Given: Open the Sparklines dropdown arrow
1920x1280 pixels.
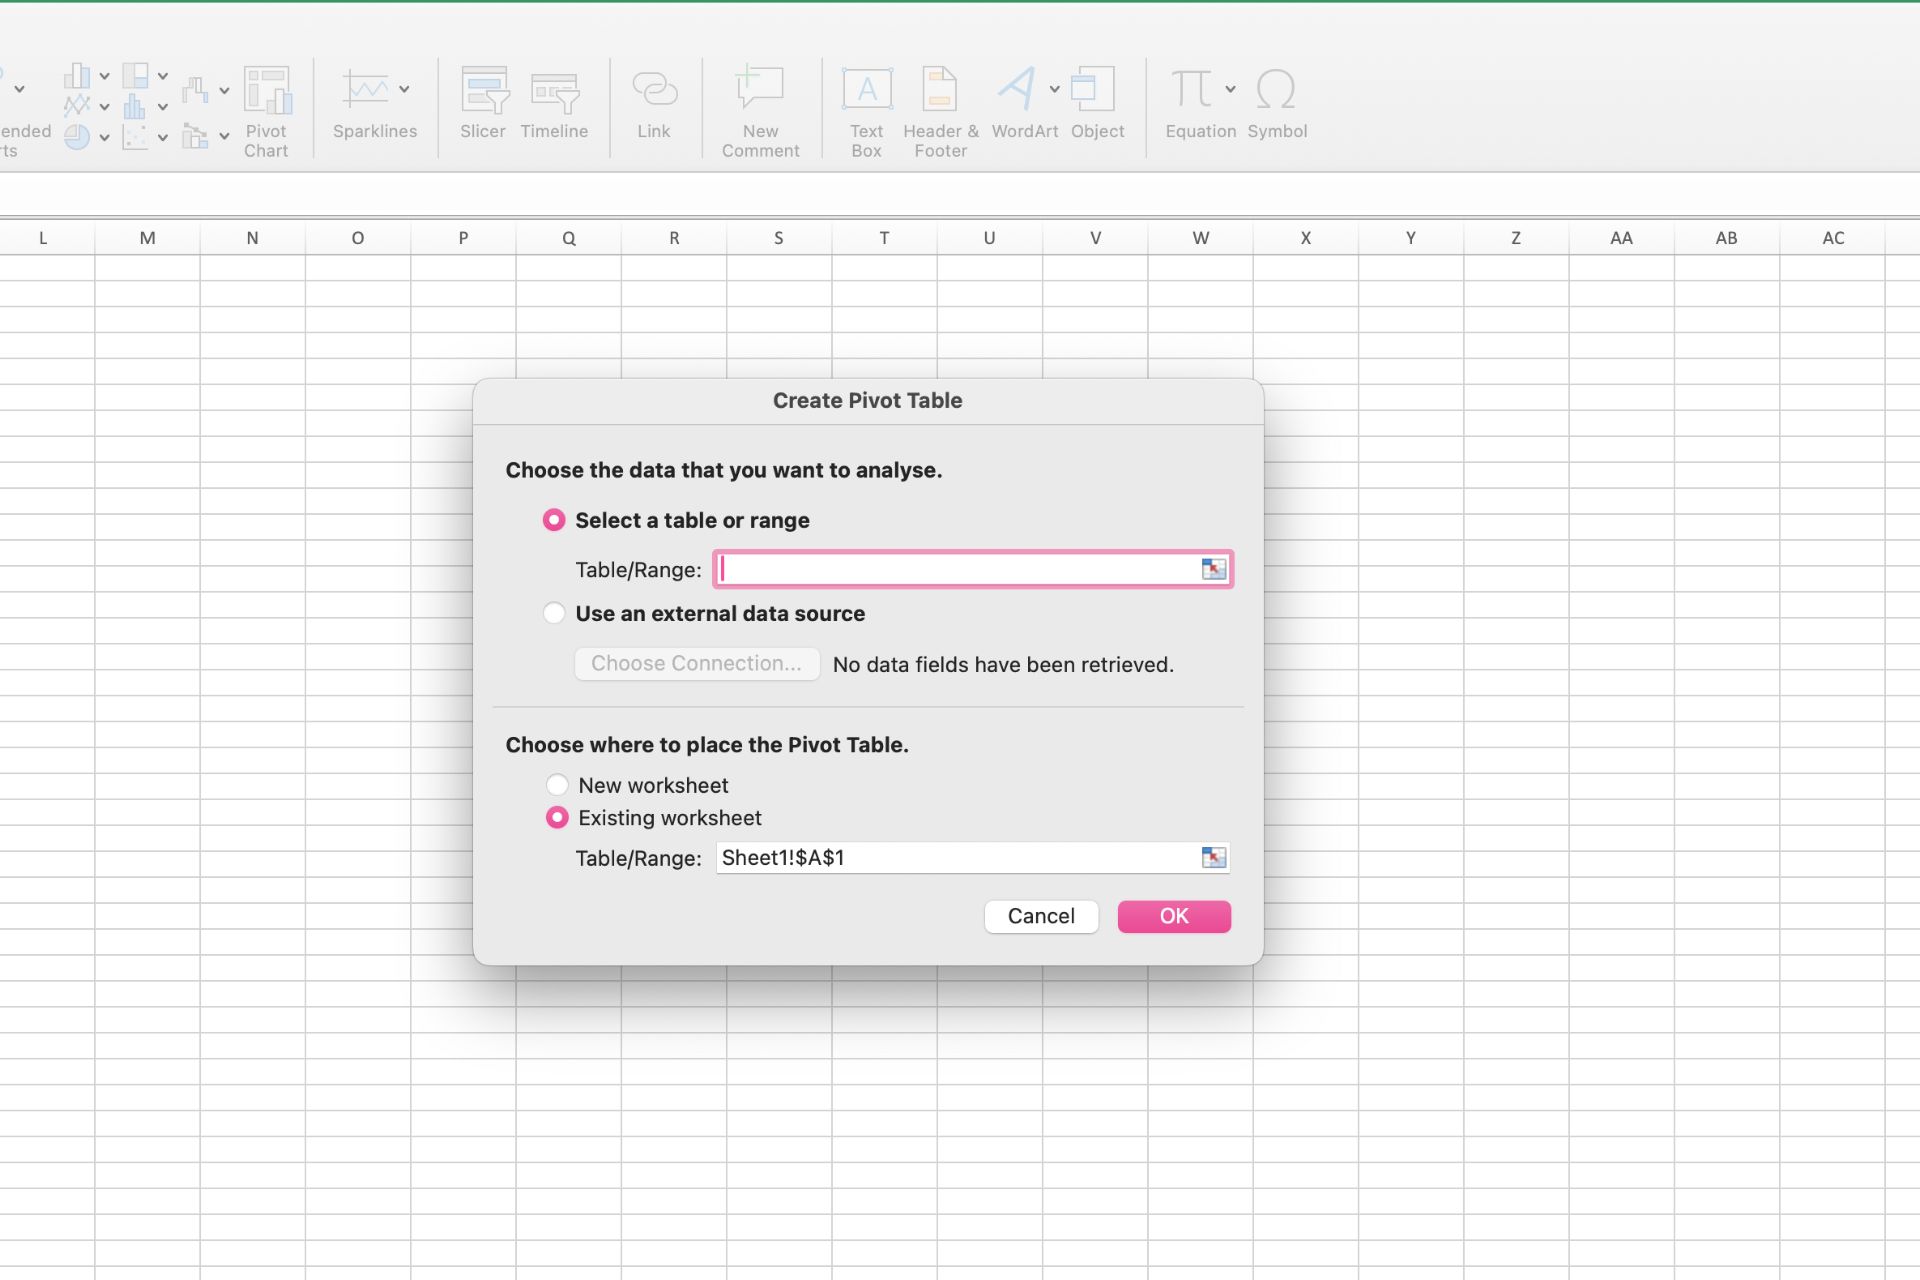Looking at the screenshot, I should coord(404,89).
